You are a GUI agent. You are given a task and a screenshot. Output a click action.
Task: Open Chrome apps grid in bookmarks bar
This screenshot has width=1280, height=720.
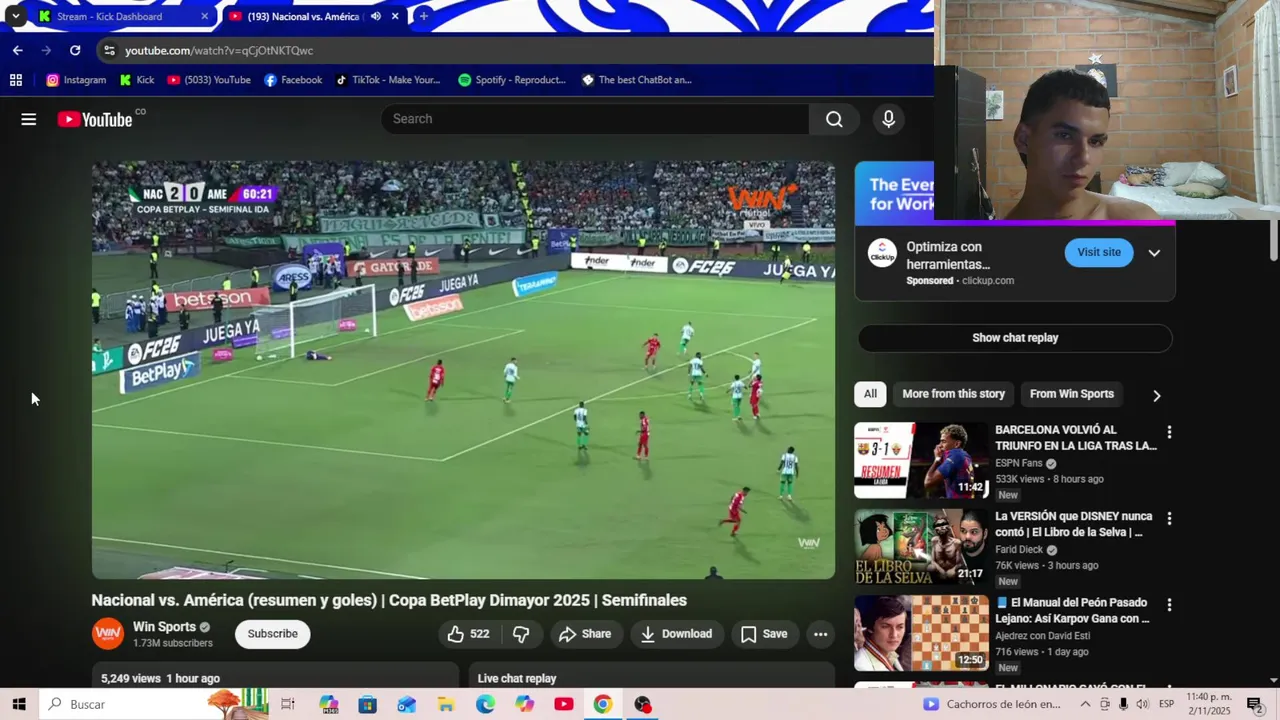click(x=16, y=80)
